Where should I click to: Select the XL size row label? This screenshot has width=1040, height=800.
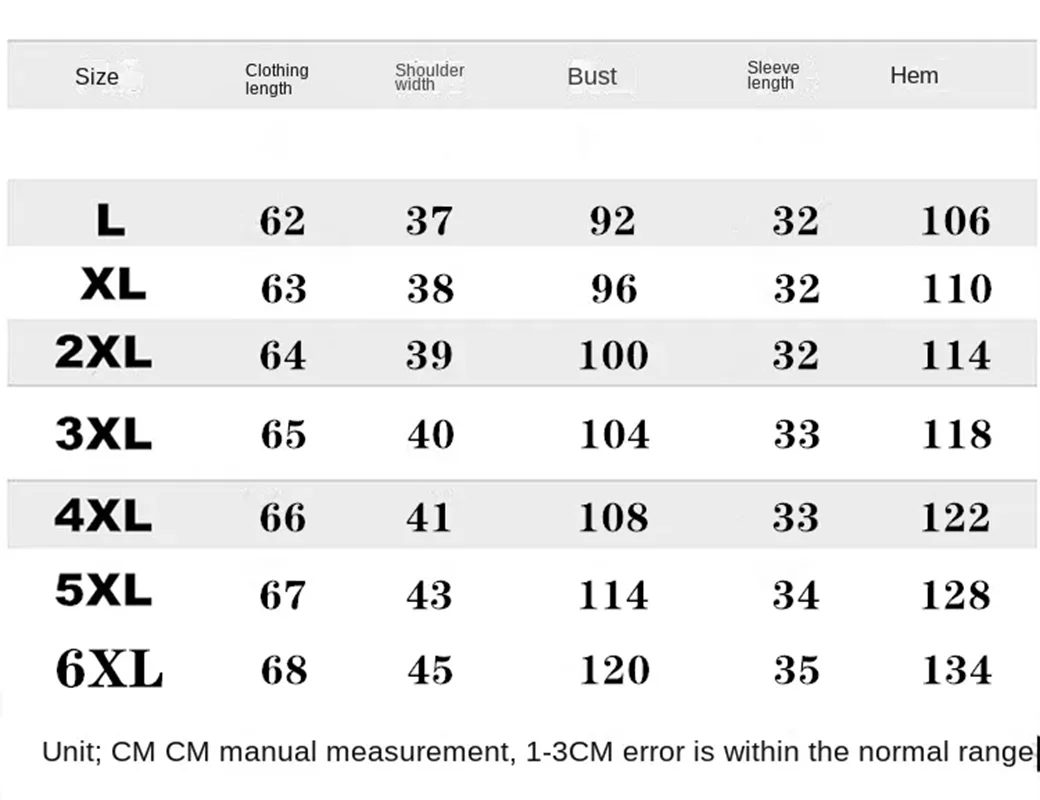click(x=113, y=286)
